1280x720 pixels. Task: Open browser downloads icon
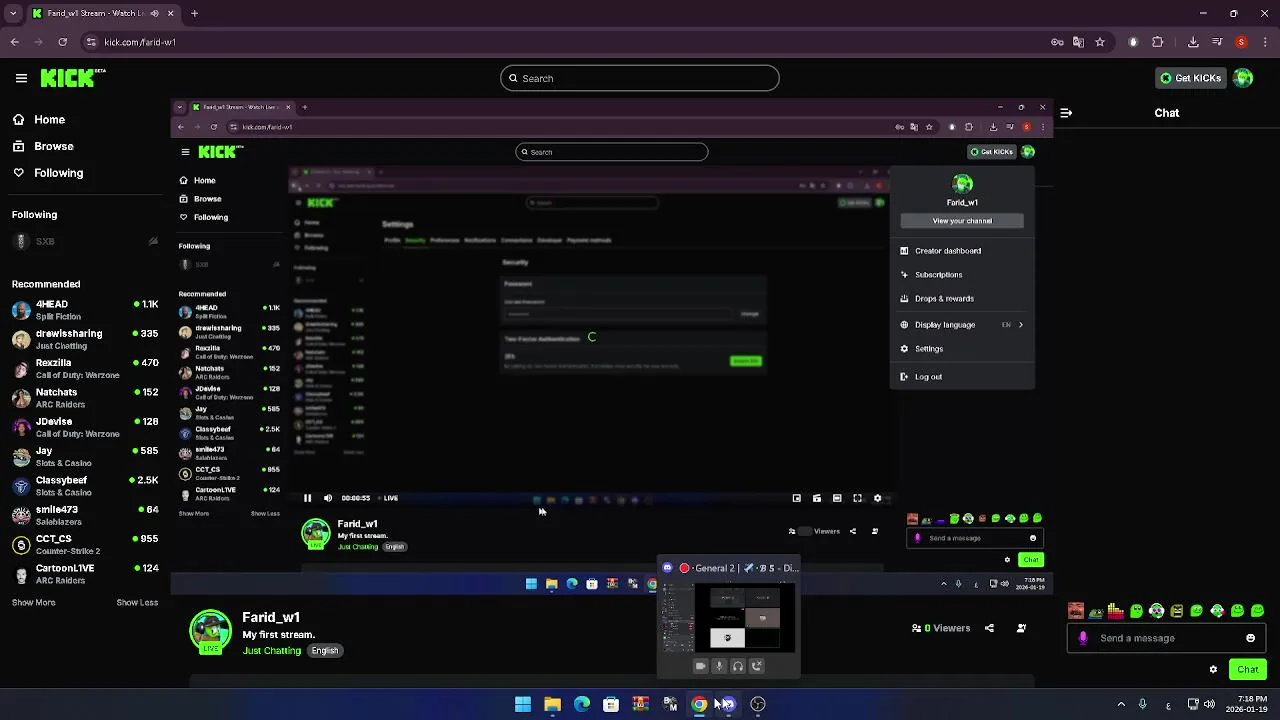(x=1193, y=42)
